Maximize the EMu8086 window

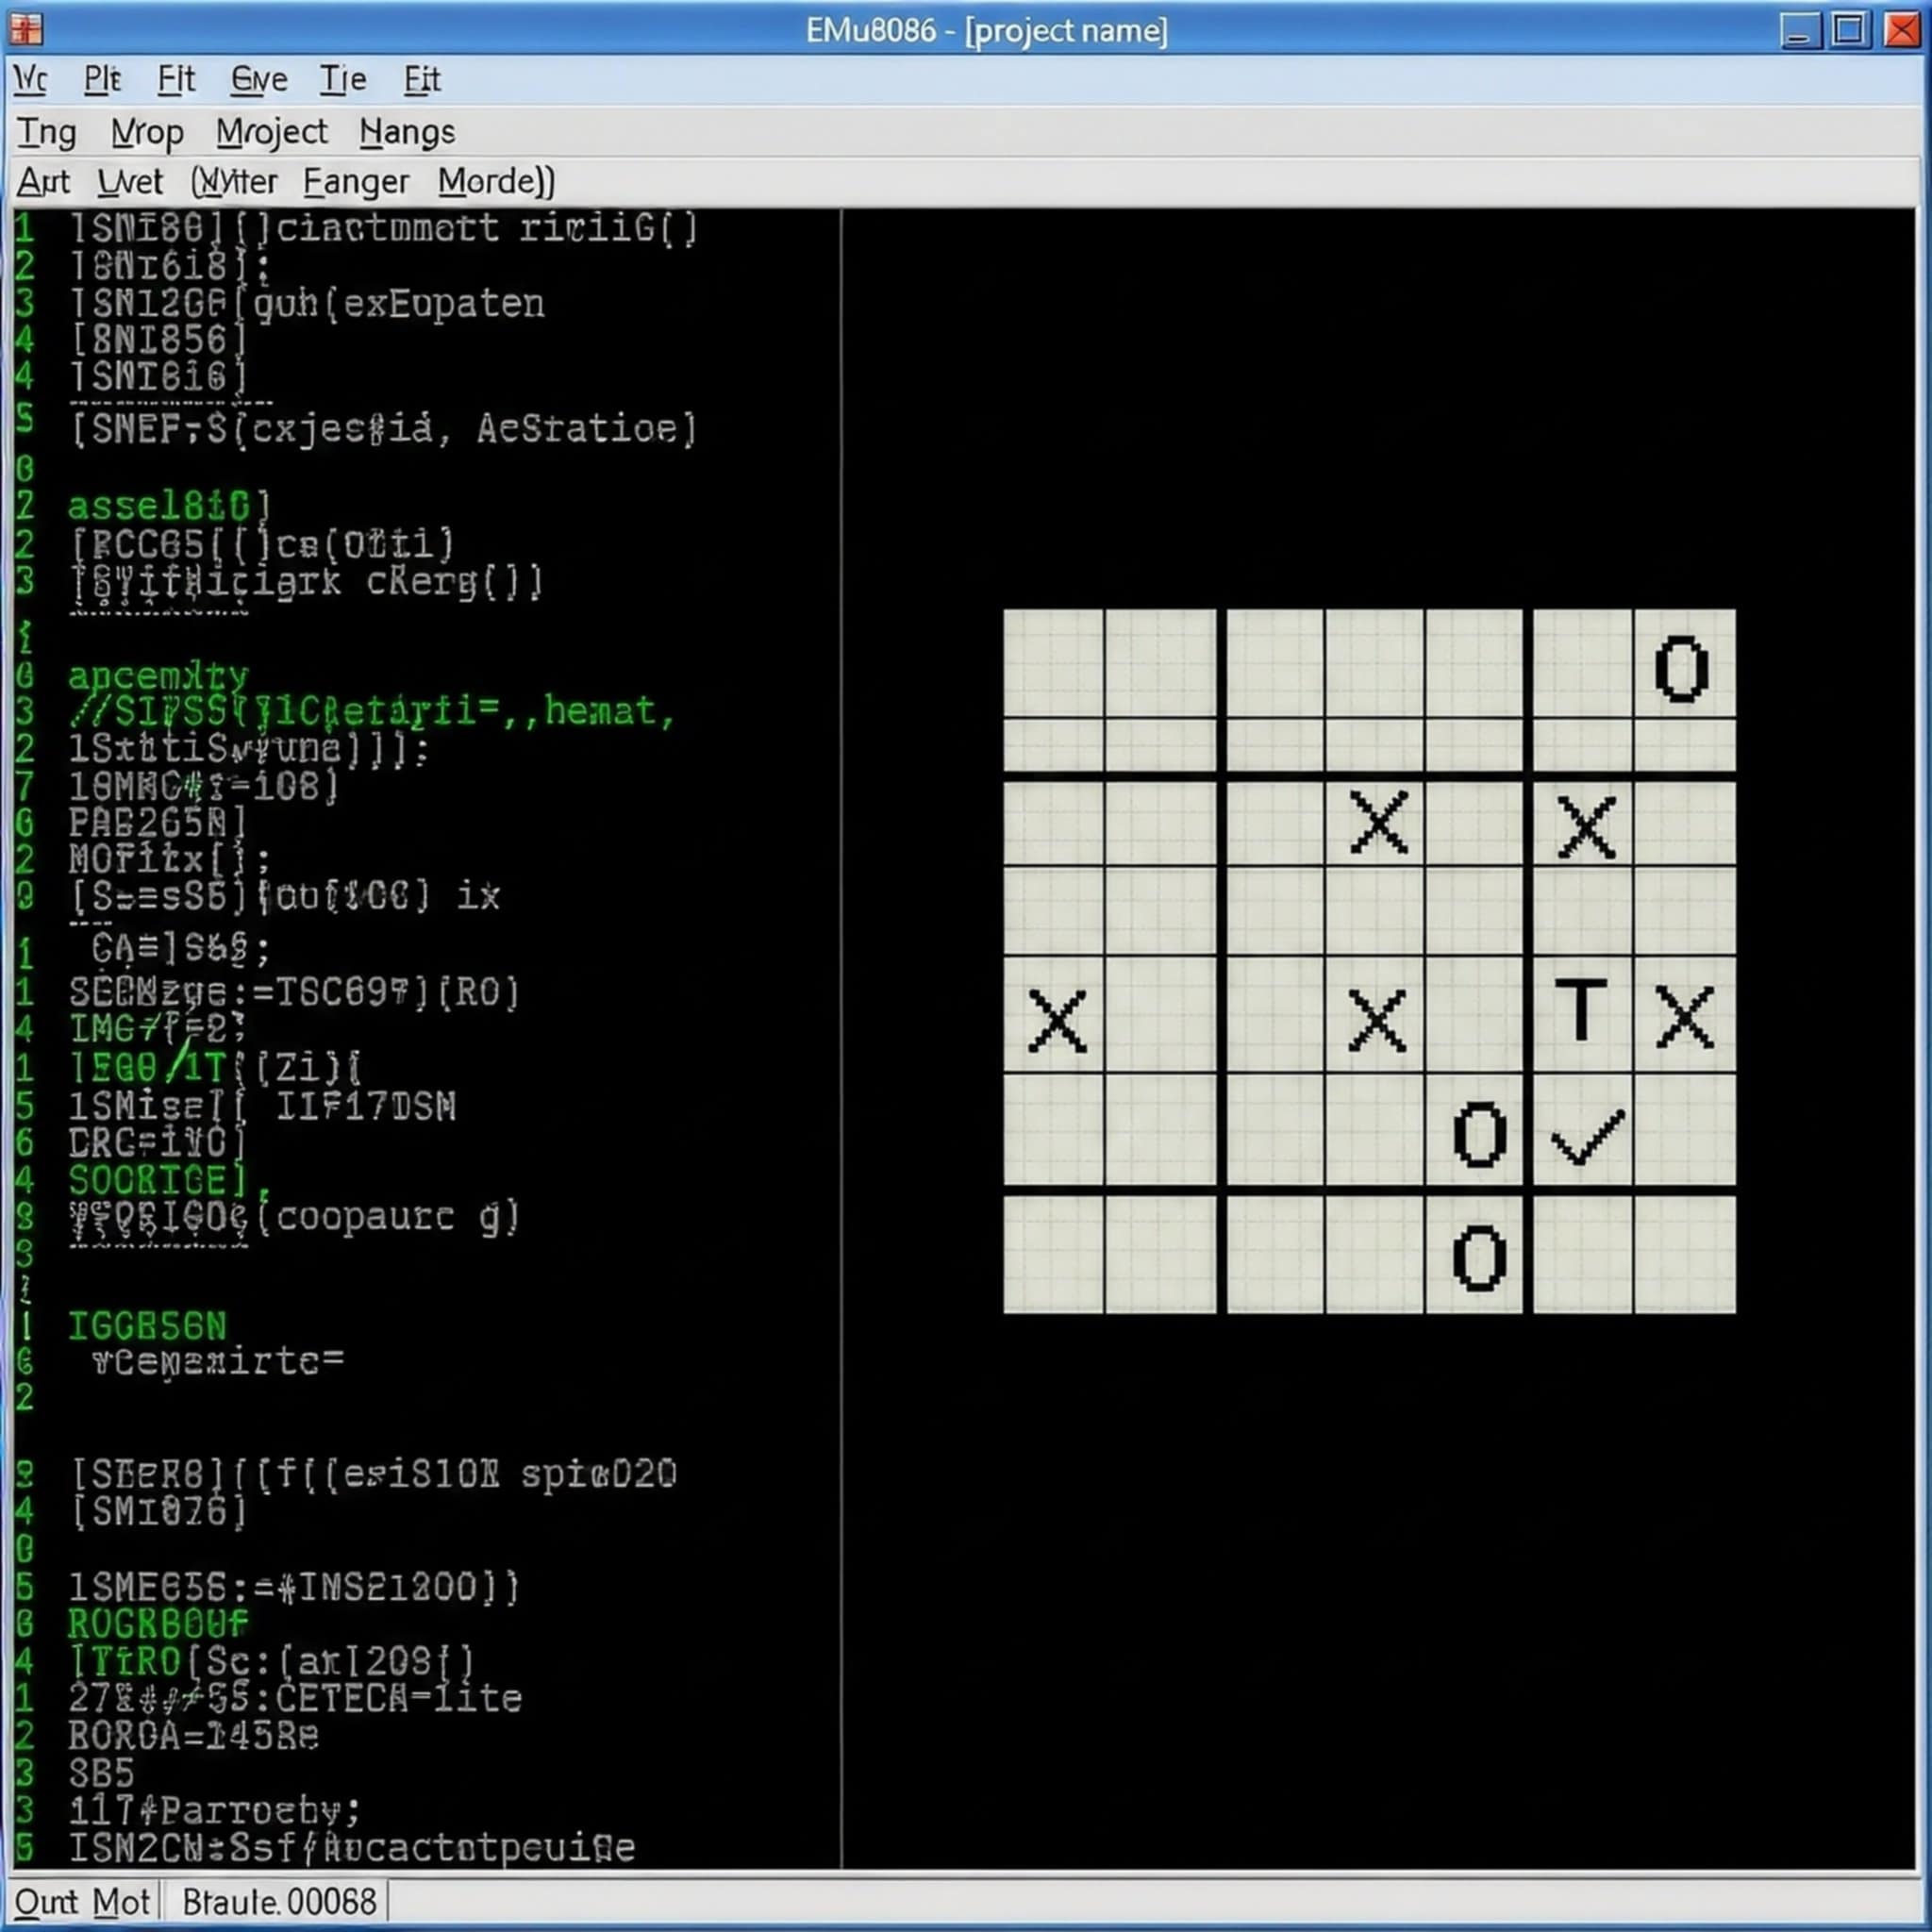click(x=1850, y=30)
